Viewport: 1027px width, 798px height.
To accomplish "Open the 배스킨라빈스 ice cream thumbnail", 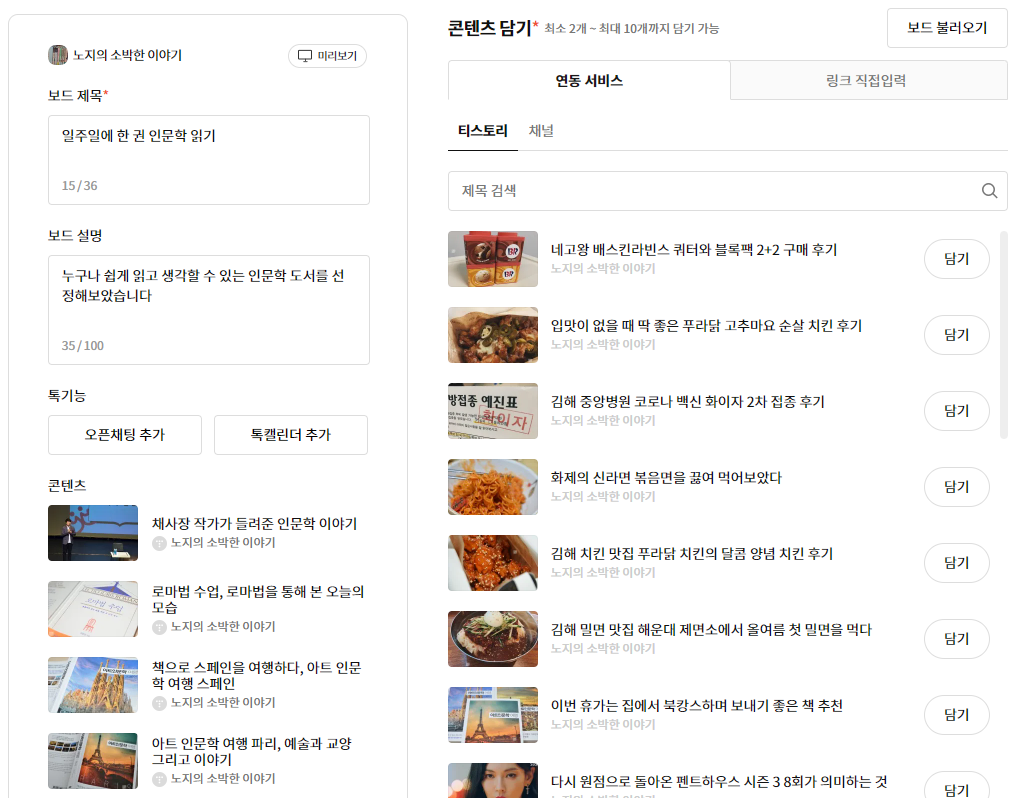I will [493, 259].
